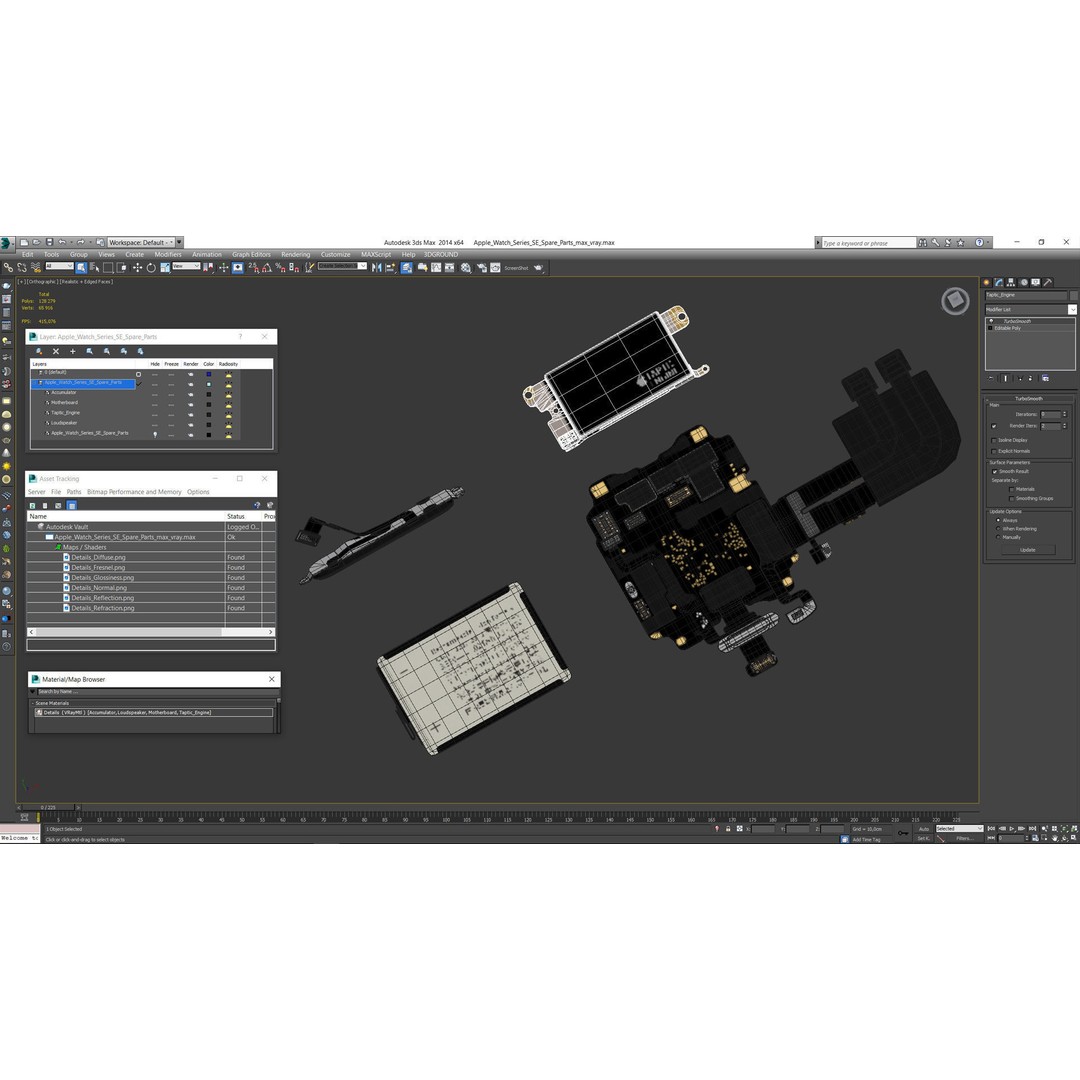Open the Create Selection Set dropdown
Image resolution: width=1080 pixels, height=1080 pixels.
coord(342,266)
